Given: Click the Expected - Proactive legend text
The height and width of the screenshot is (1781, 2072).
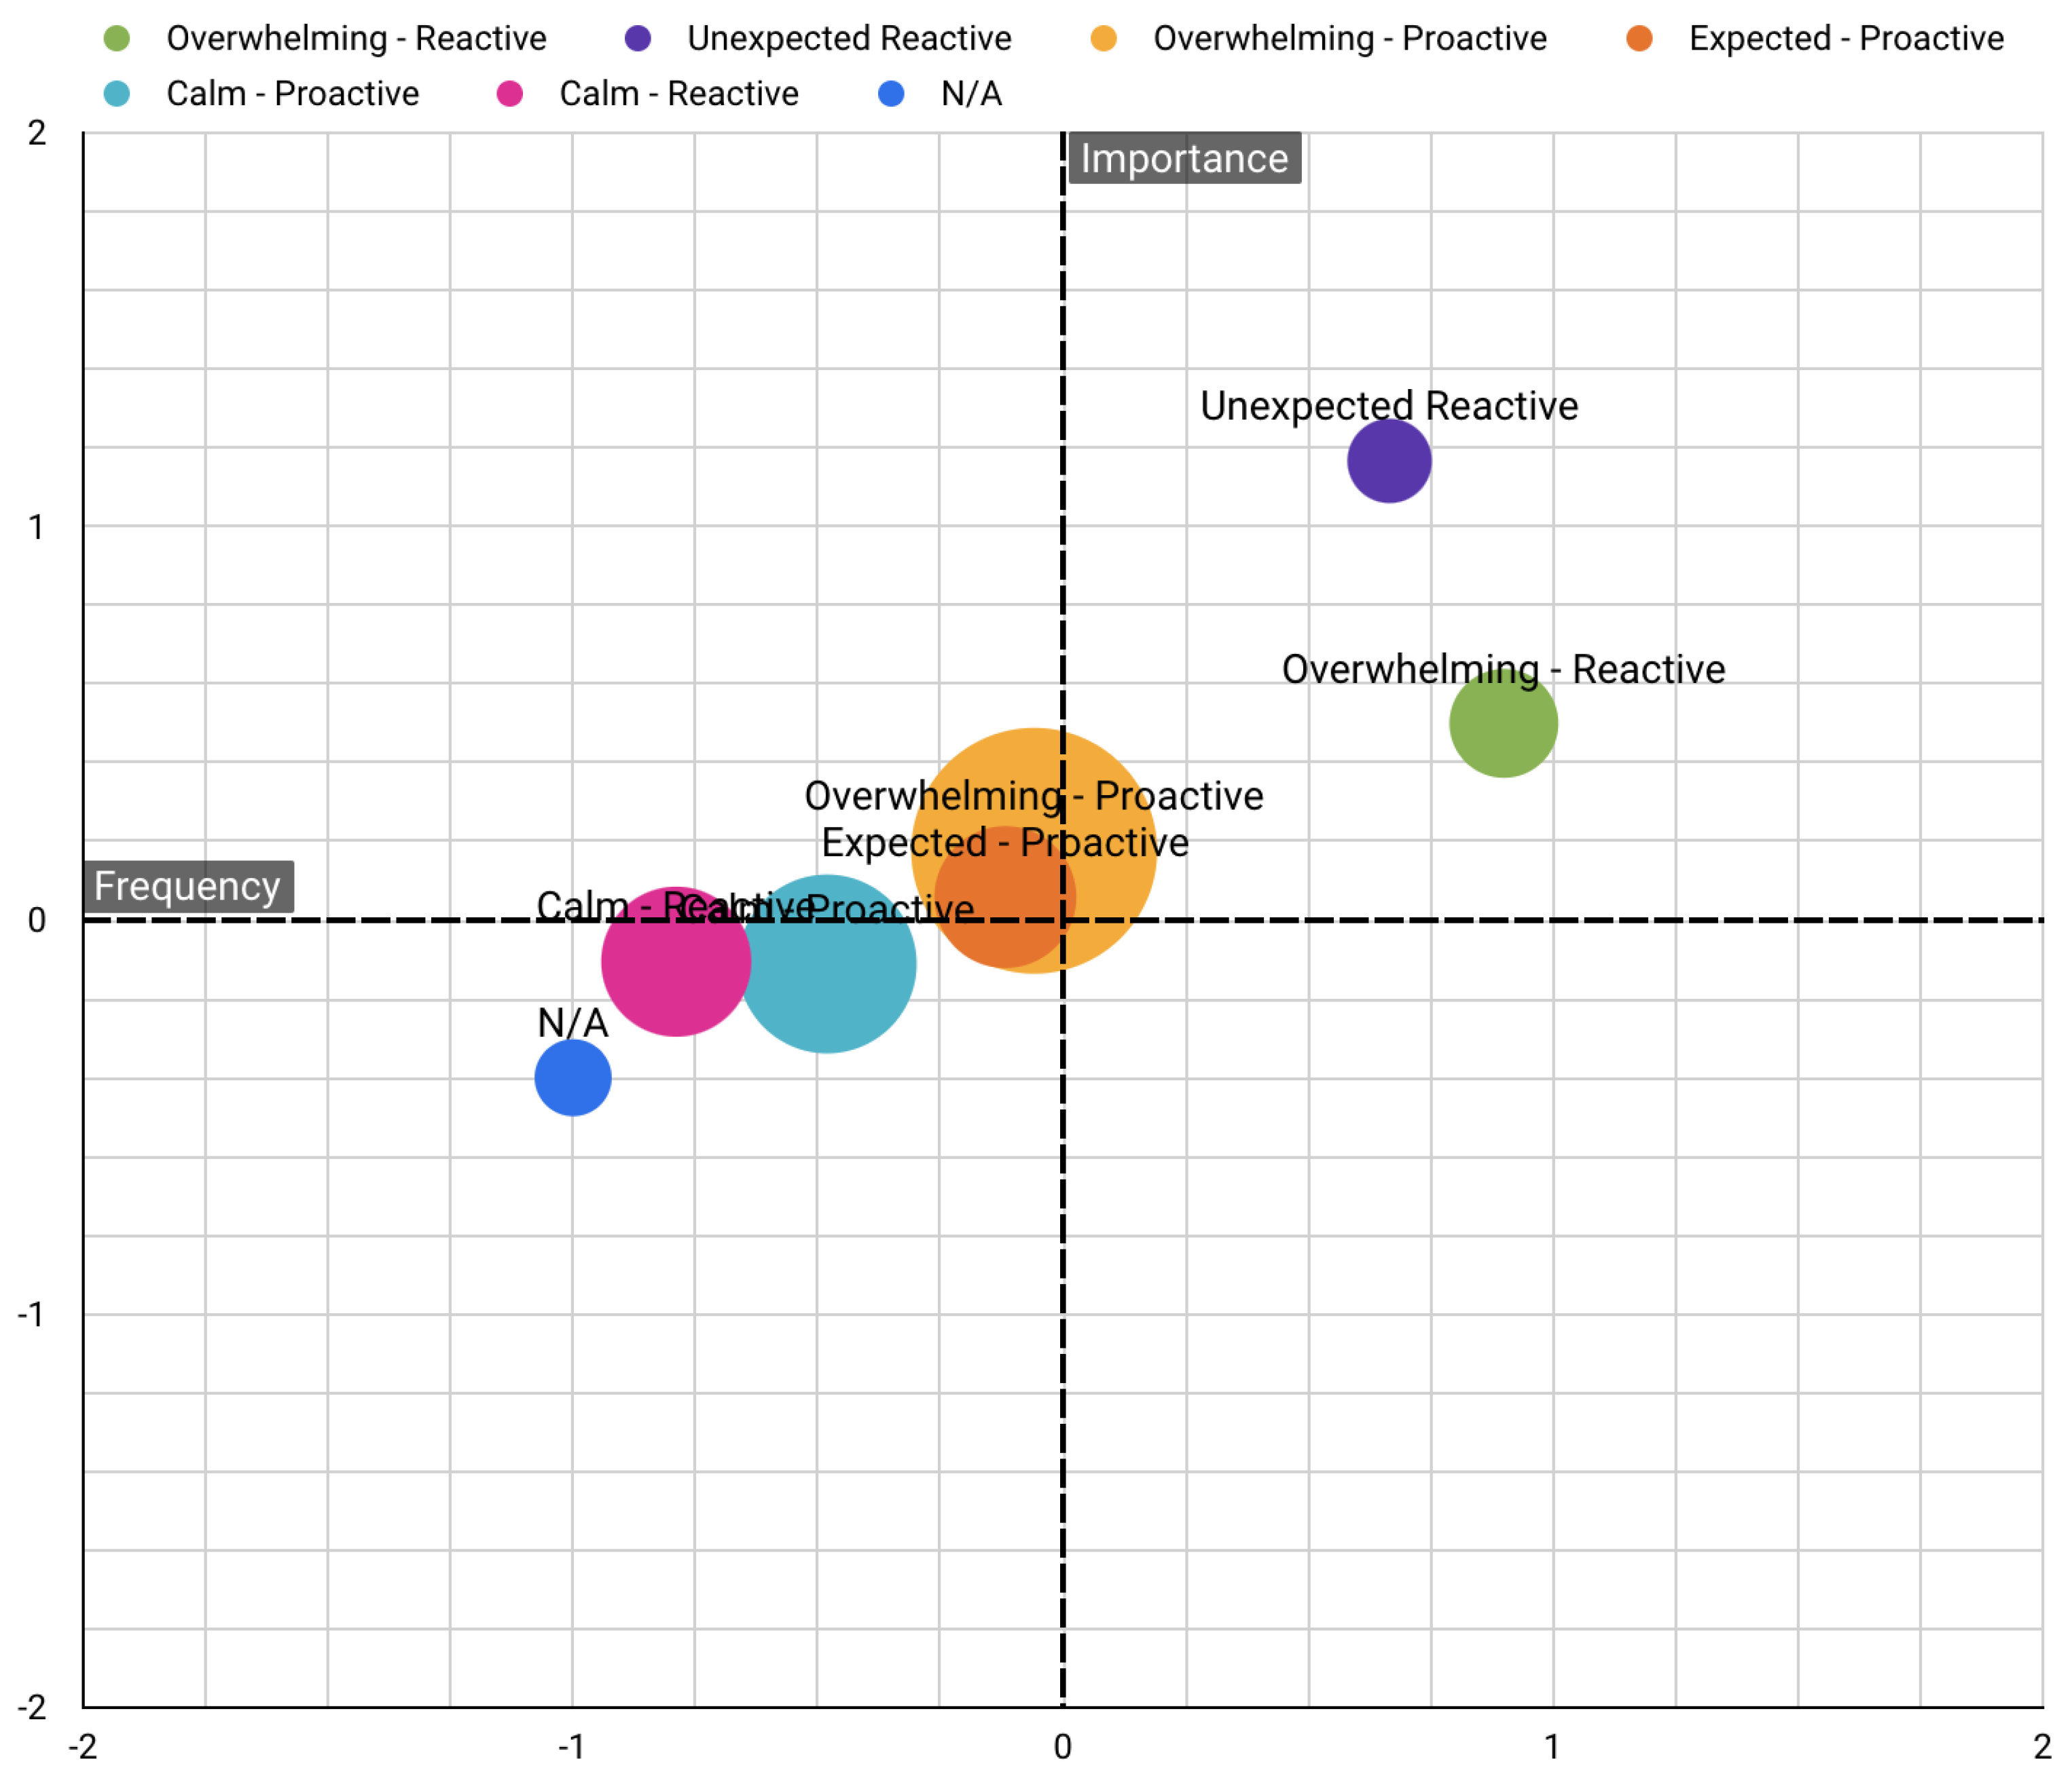Looking at the screenshot, I should coord(1846,39).
